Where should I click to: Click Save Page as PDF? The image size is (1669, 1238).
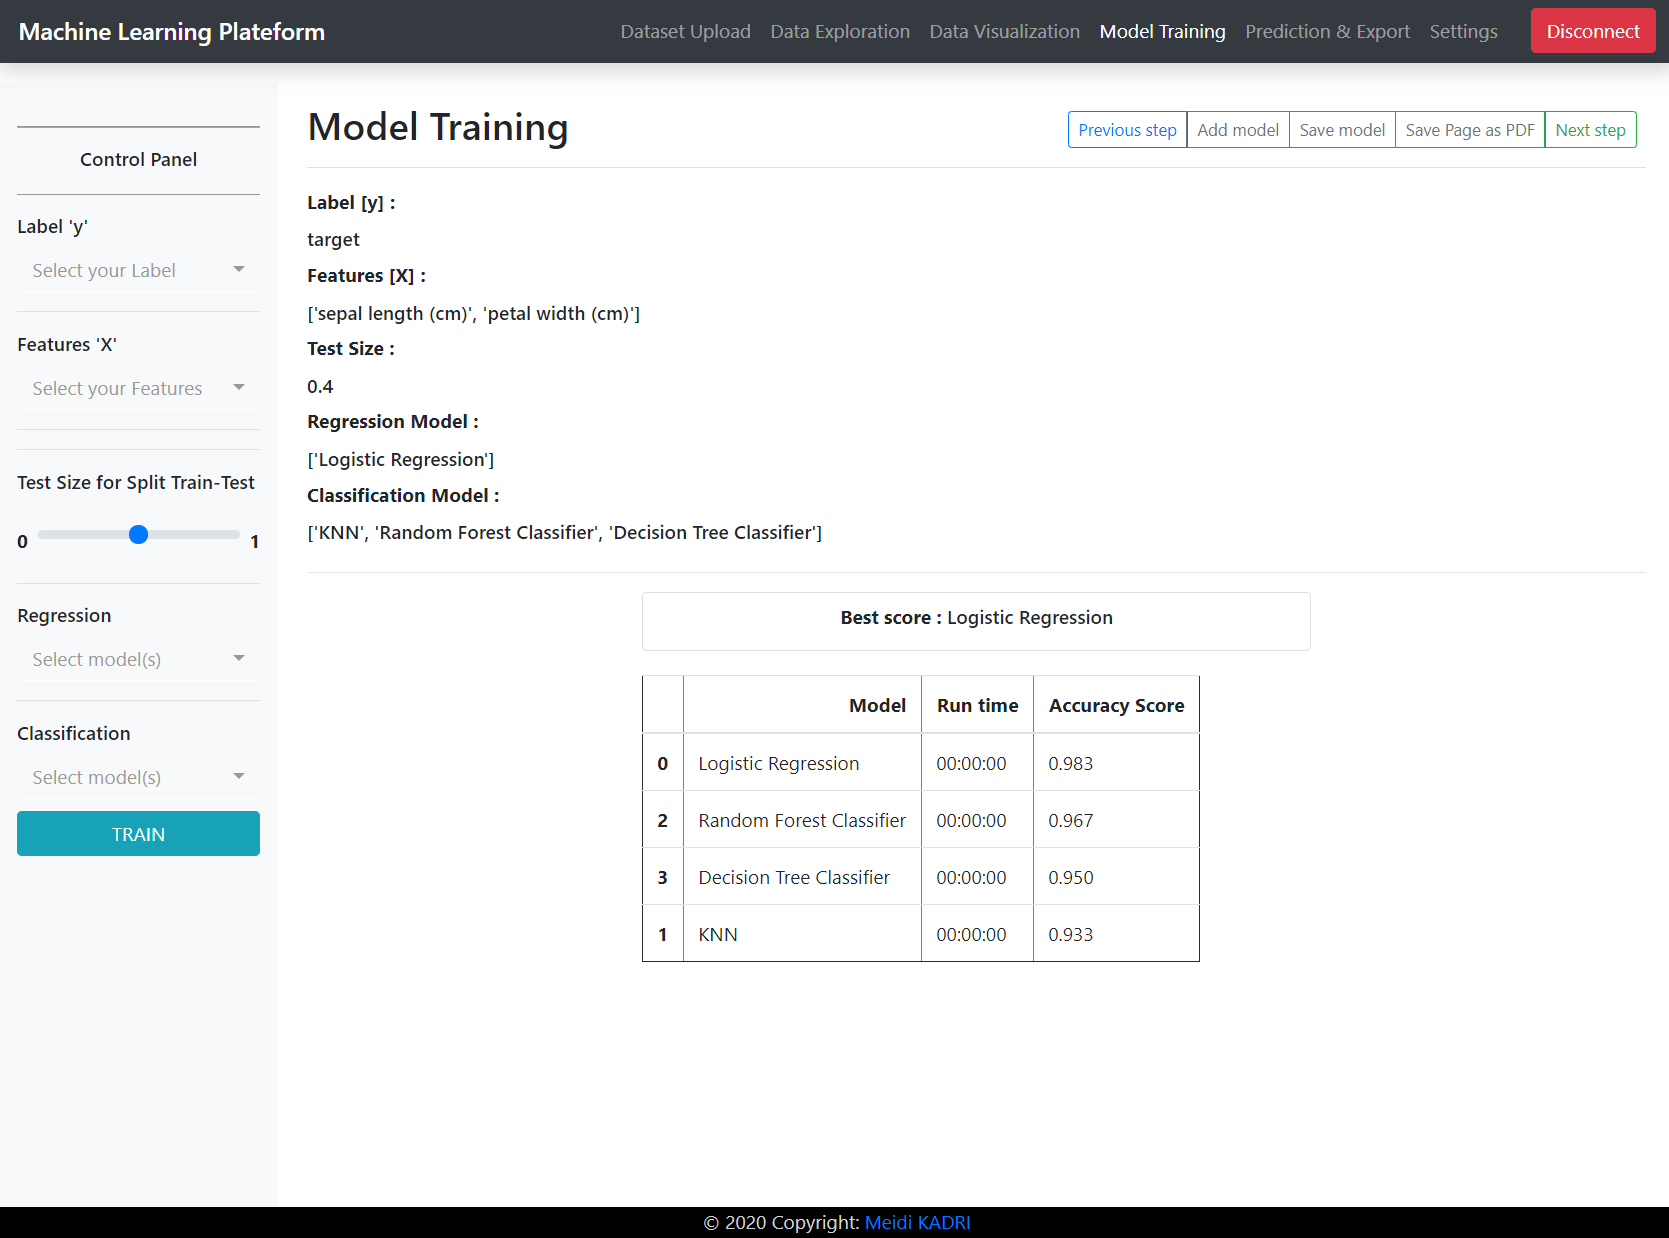pos(1469,129)
